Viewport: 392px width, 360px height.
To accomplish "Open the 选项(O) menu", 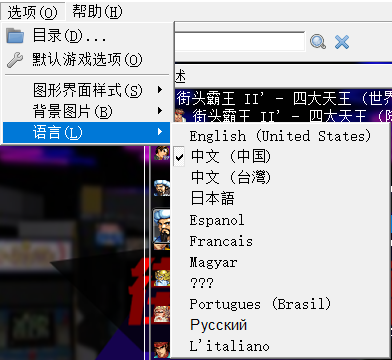I will 32,12.
